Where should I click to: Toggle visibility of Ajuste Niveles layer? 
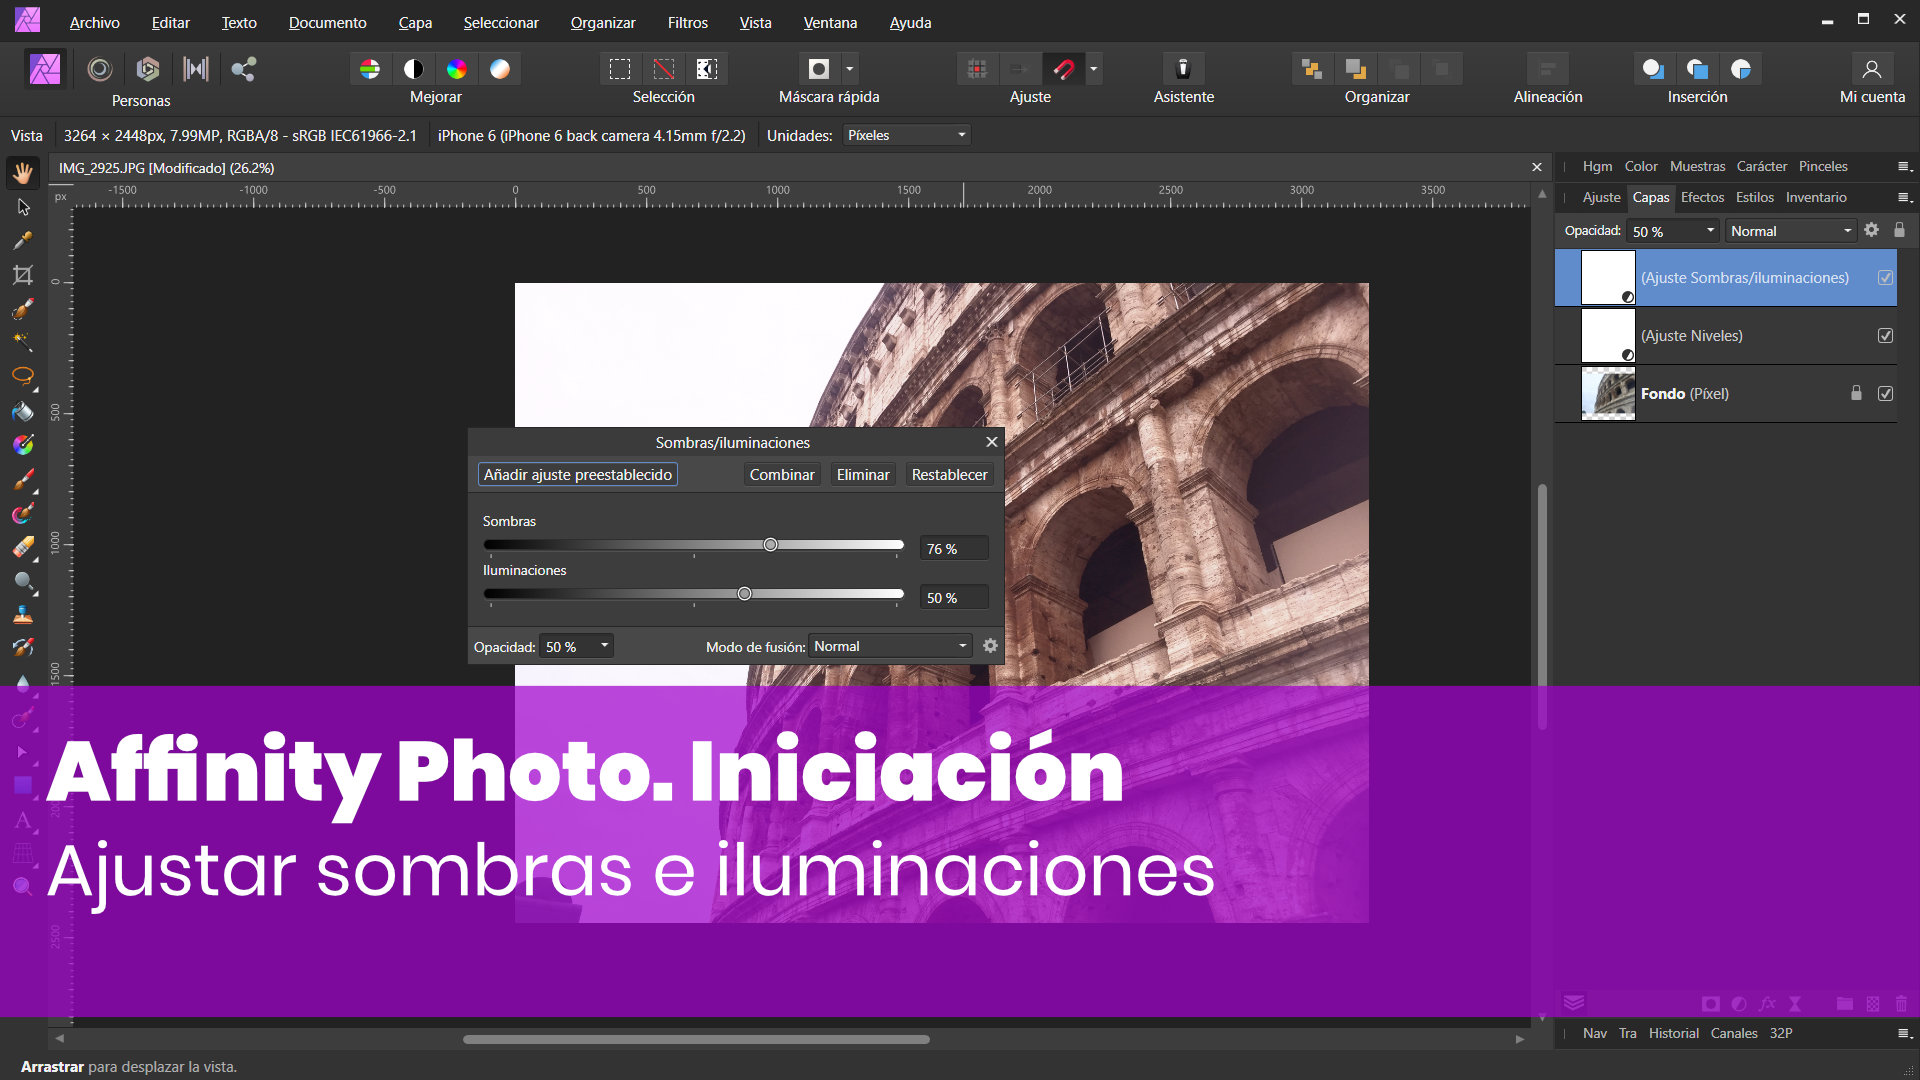coord(1885,336)
